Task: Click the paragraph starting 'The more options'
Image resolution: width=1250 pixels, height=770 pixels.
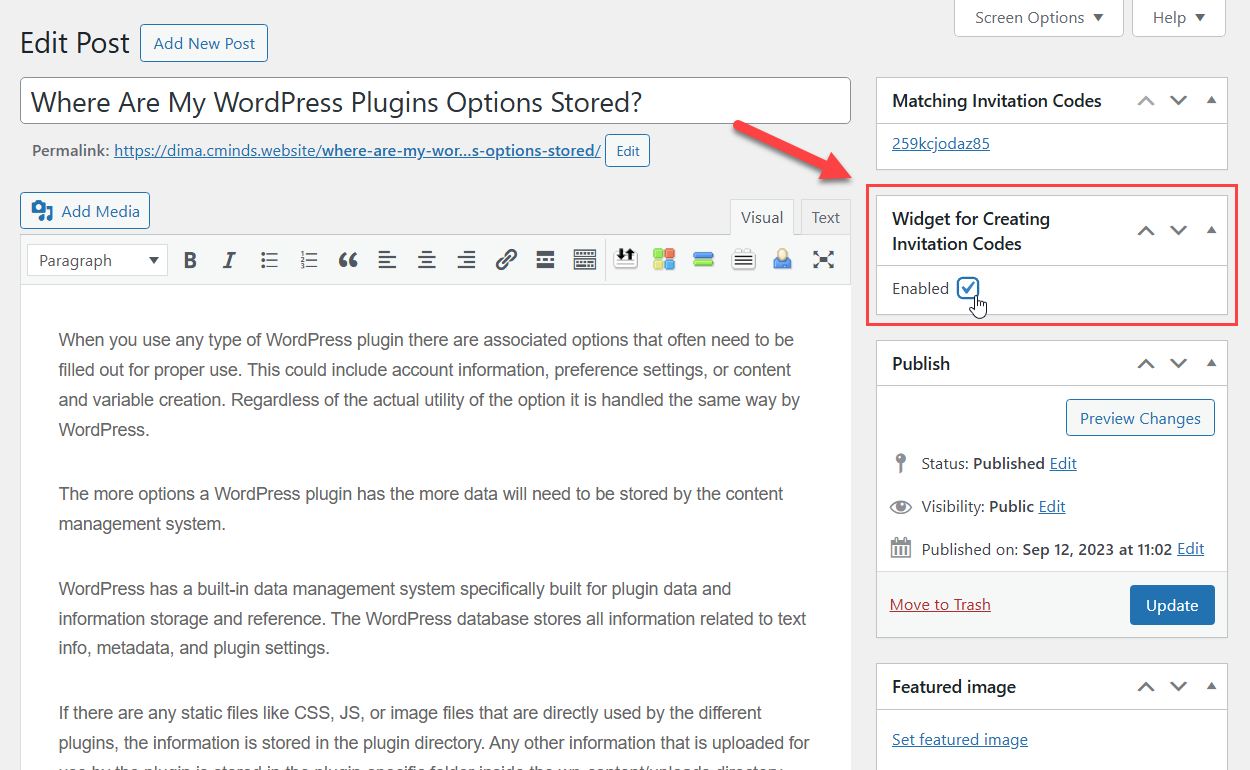Action: pos(421,508)
